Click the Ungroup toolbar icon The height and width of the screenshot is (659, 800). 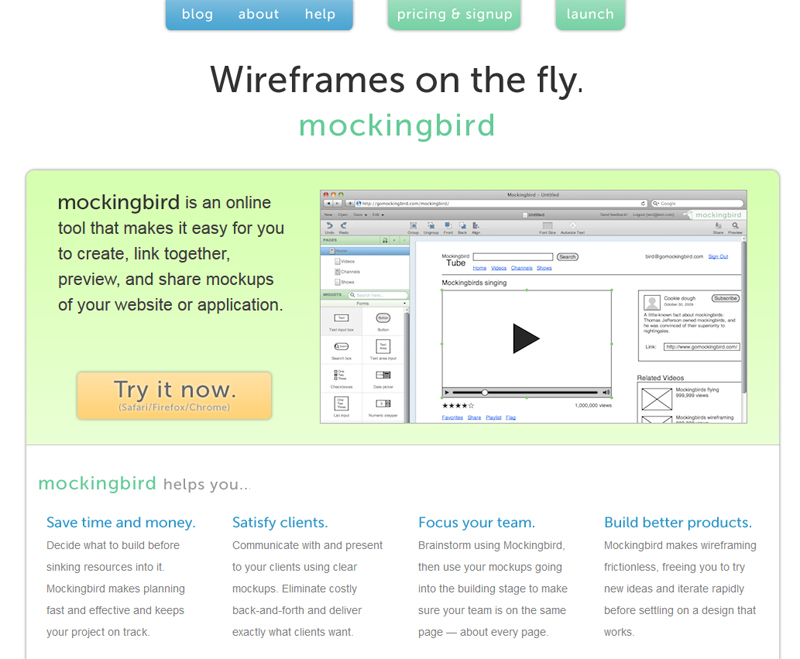pos(429,226)
